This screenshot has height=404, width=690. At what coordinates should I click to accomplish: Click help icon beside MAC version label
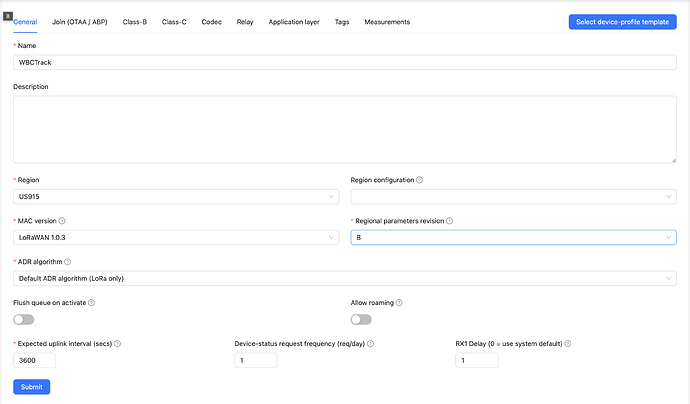62,221
